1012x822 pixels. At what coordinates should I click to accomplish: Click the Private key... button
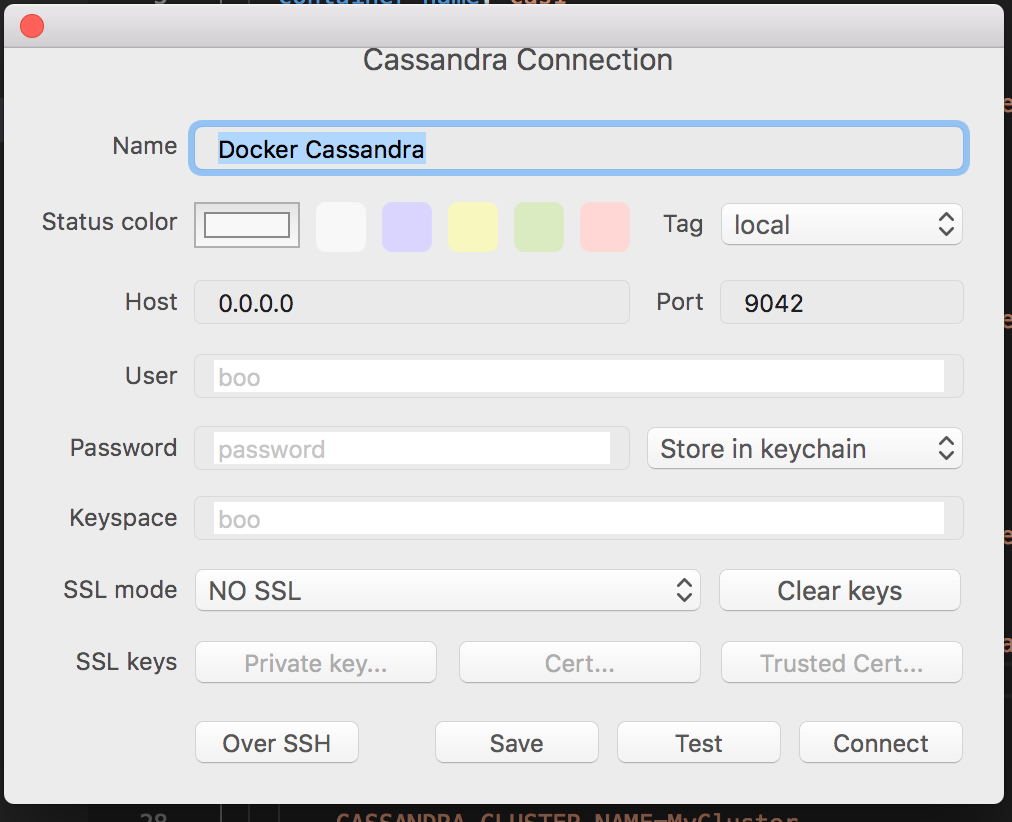(316, 662)
